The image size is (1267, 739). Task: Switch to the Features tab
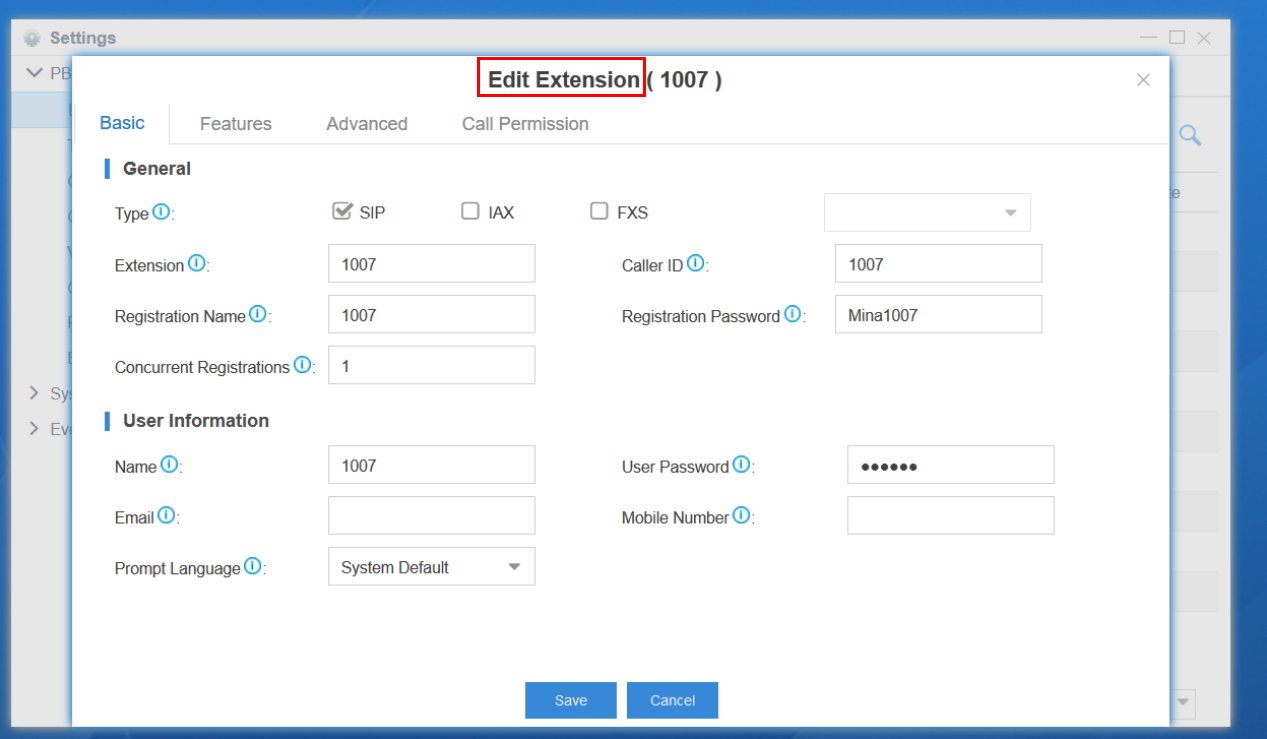236,124
